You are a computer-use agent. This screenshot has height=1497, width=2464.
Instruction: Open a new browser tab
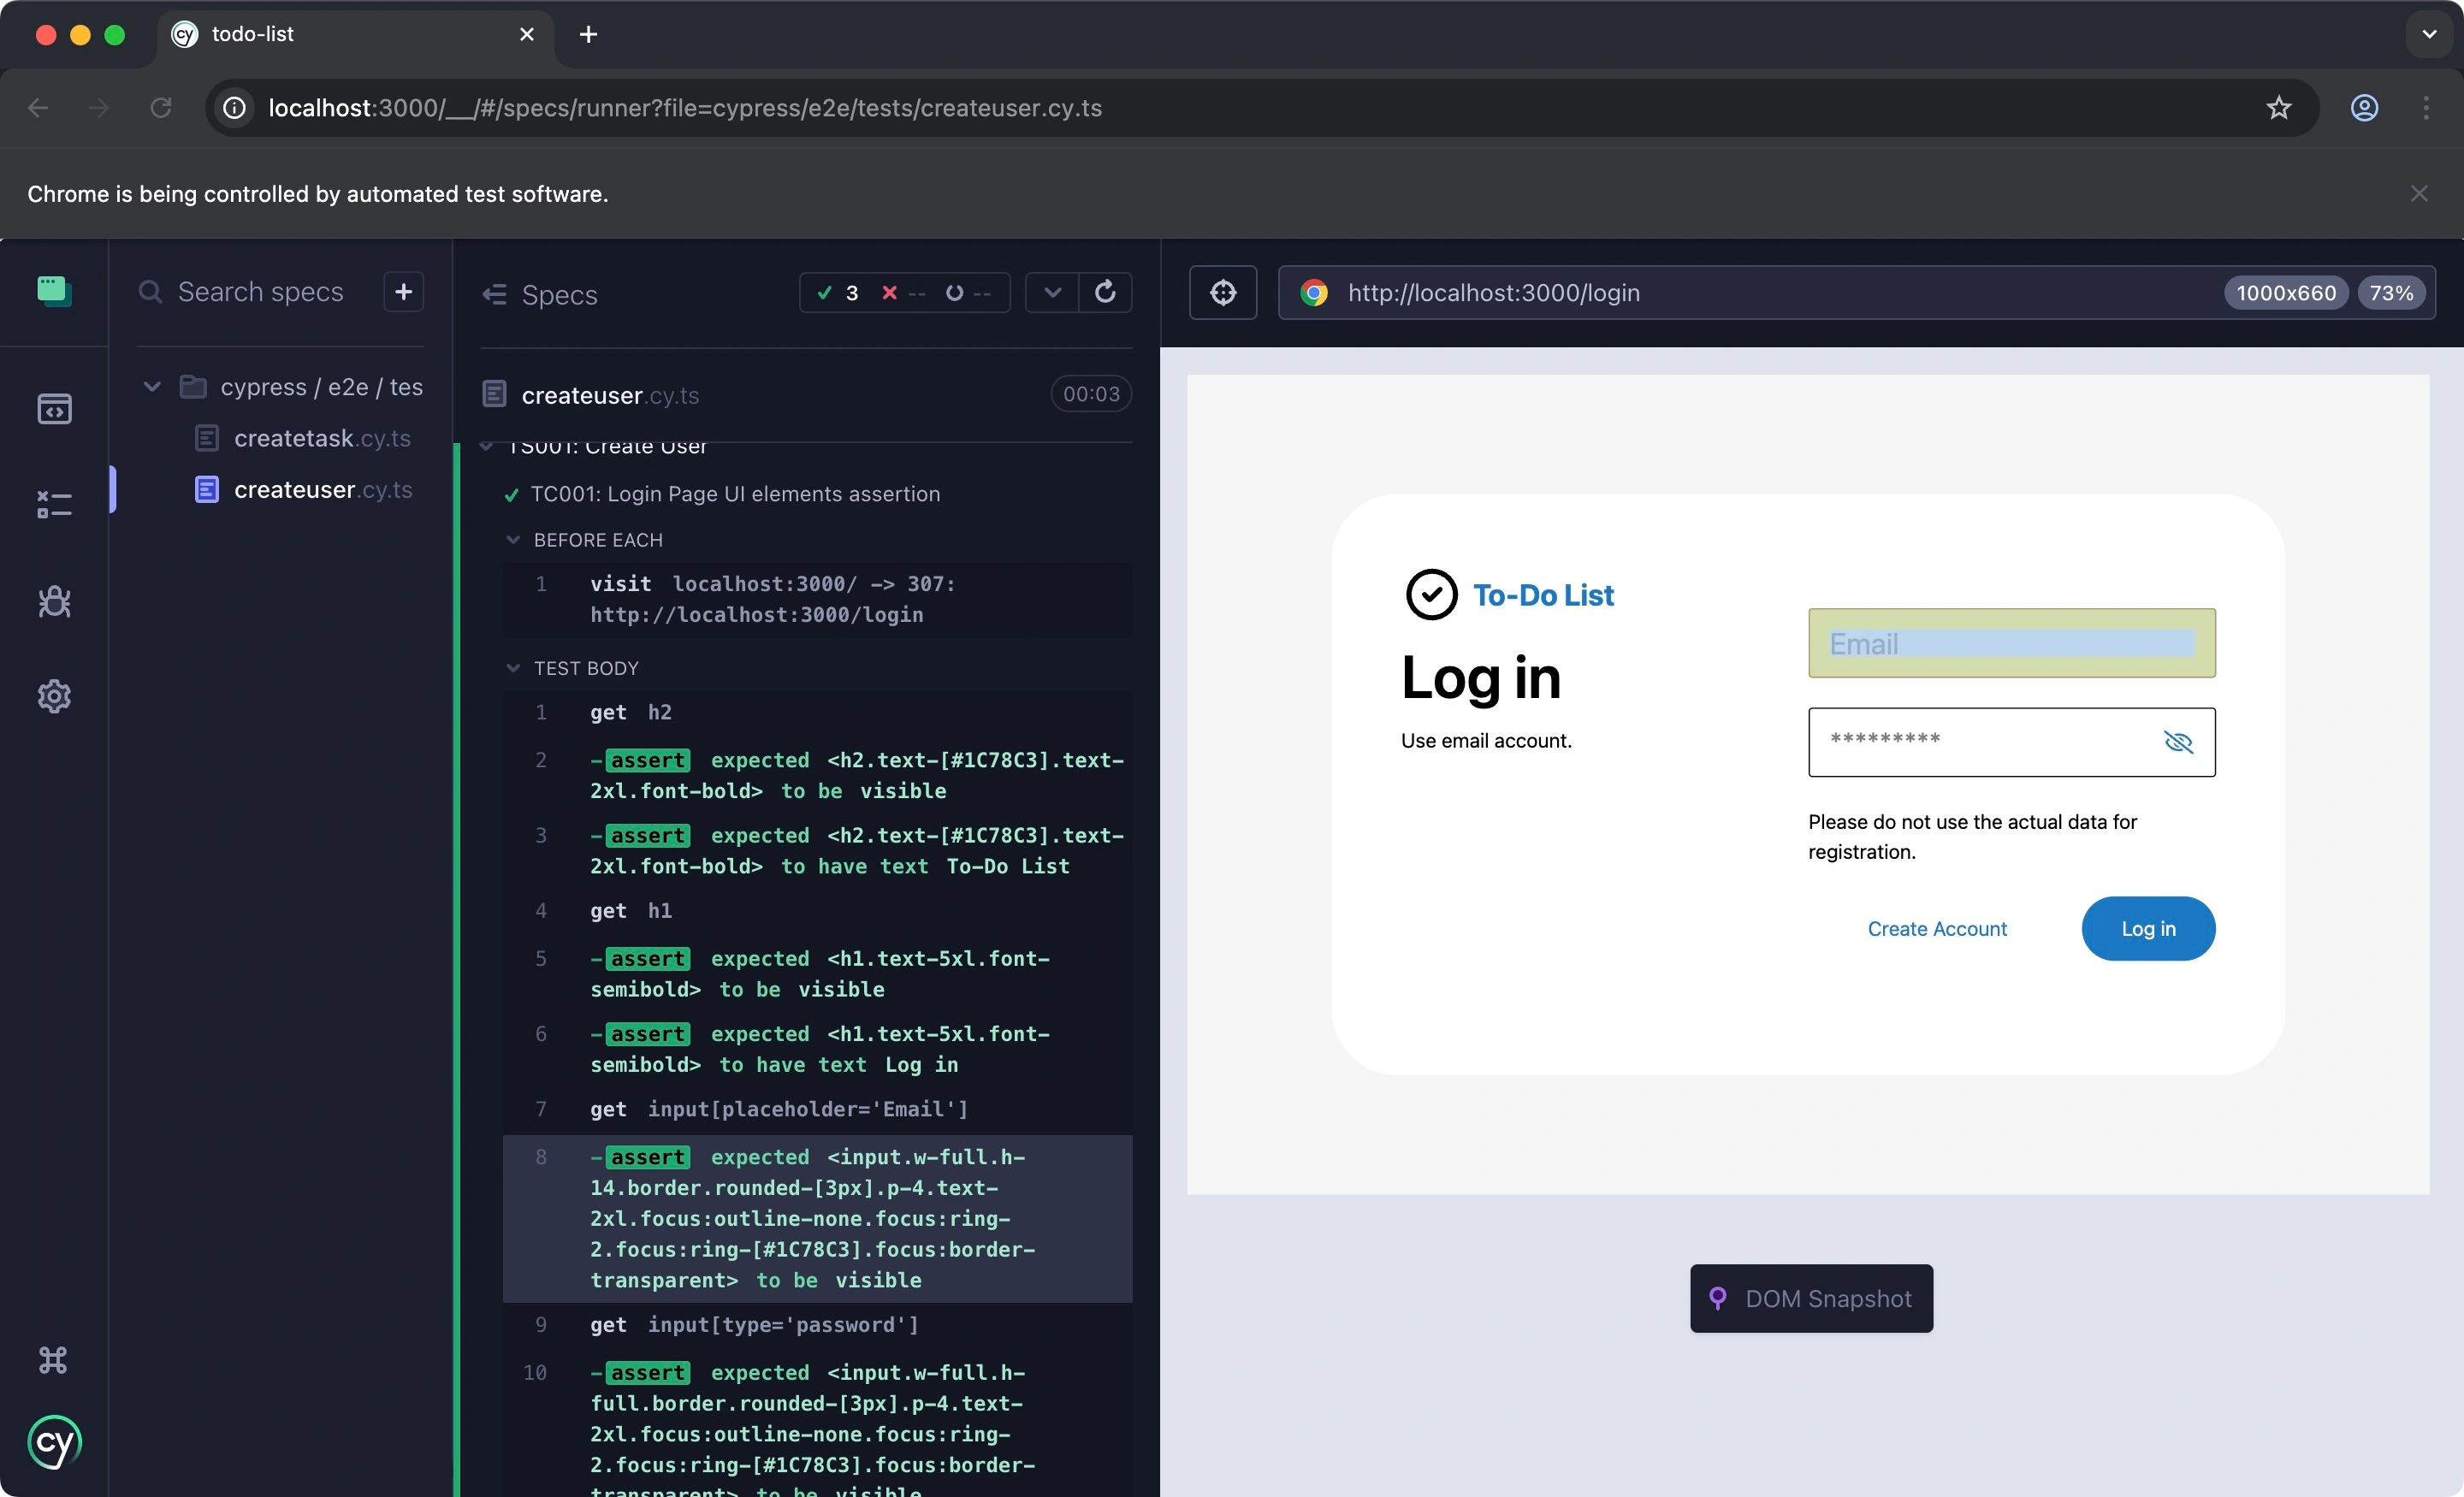pyautogui.click(x=589, y=34)
